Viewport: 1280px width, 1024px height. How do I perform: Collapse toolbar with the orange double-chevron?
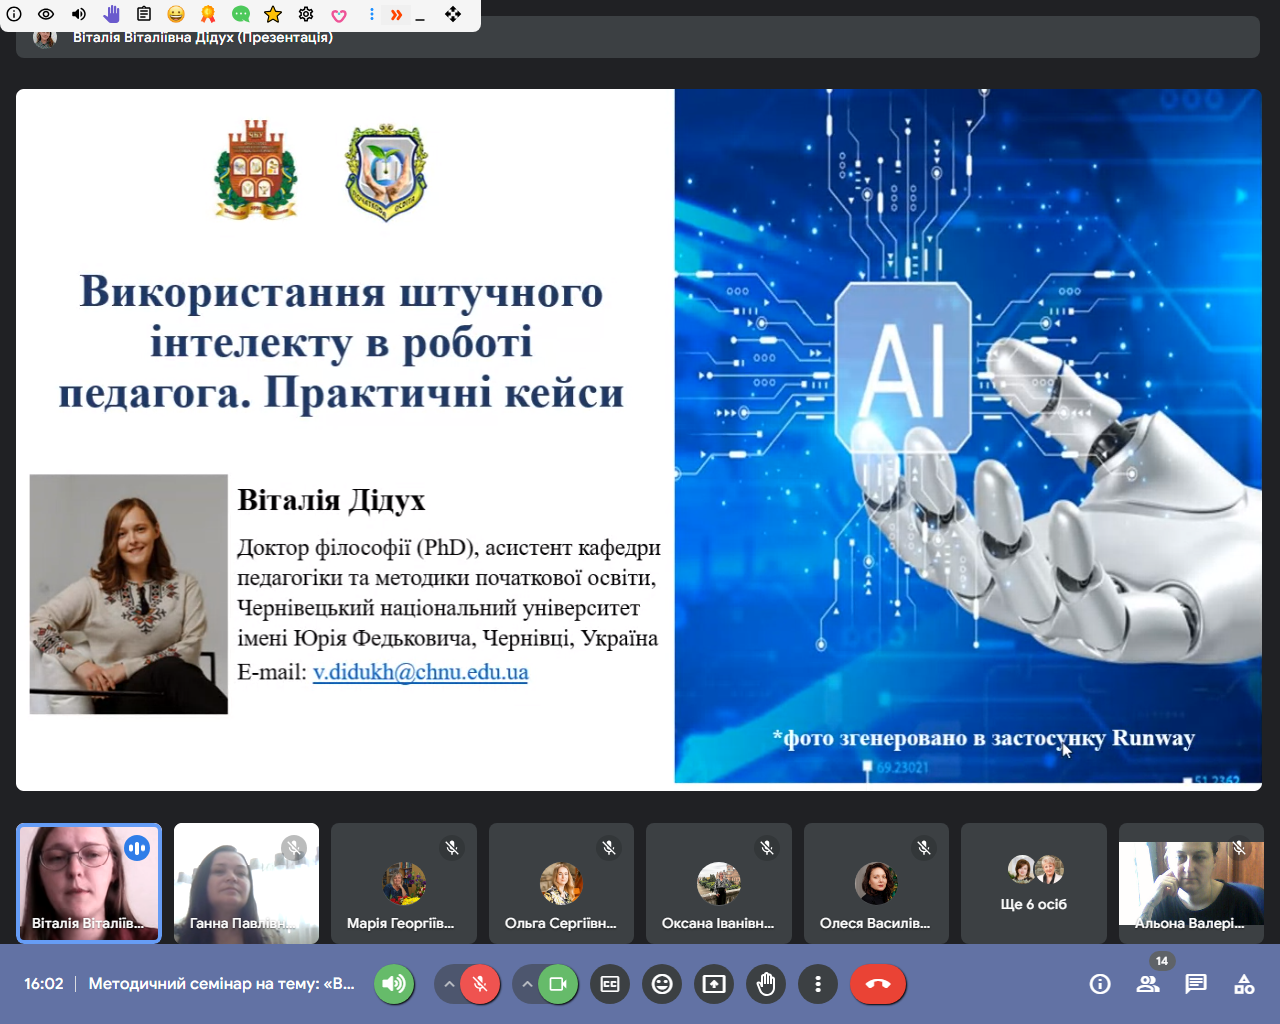[396, 14]
